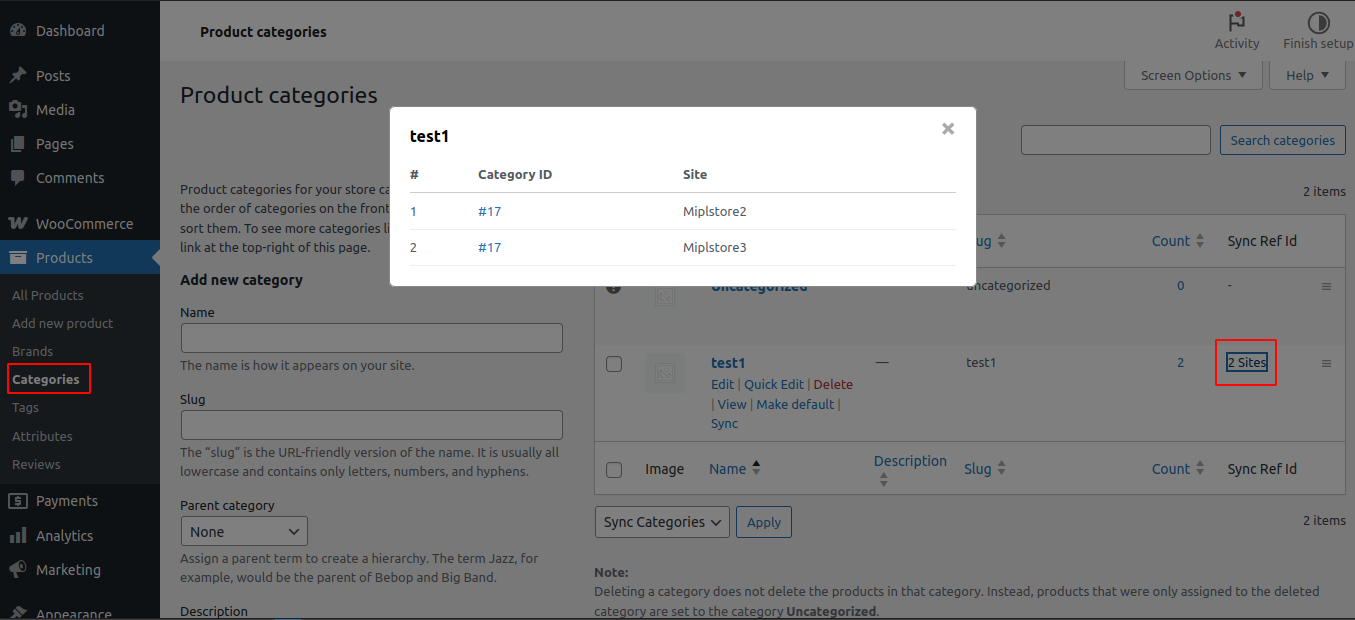Expand the Screen Options panel
The image size is (1355, 620).
pos(1193,75)
